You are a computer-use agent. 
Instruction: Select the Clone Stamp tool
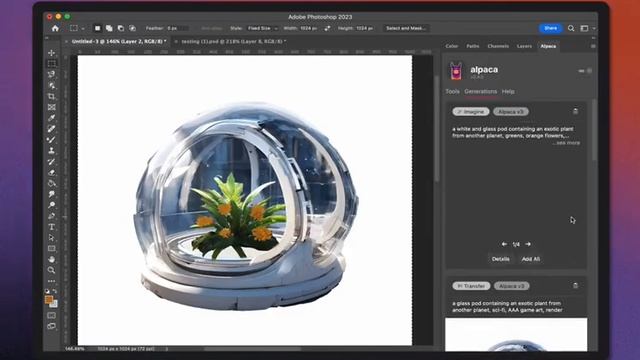pos(51,151)
